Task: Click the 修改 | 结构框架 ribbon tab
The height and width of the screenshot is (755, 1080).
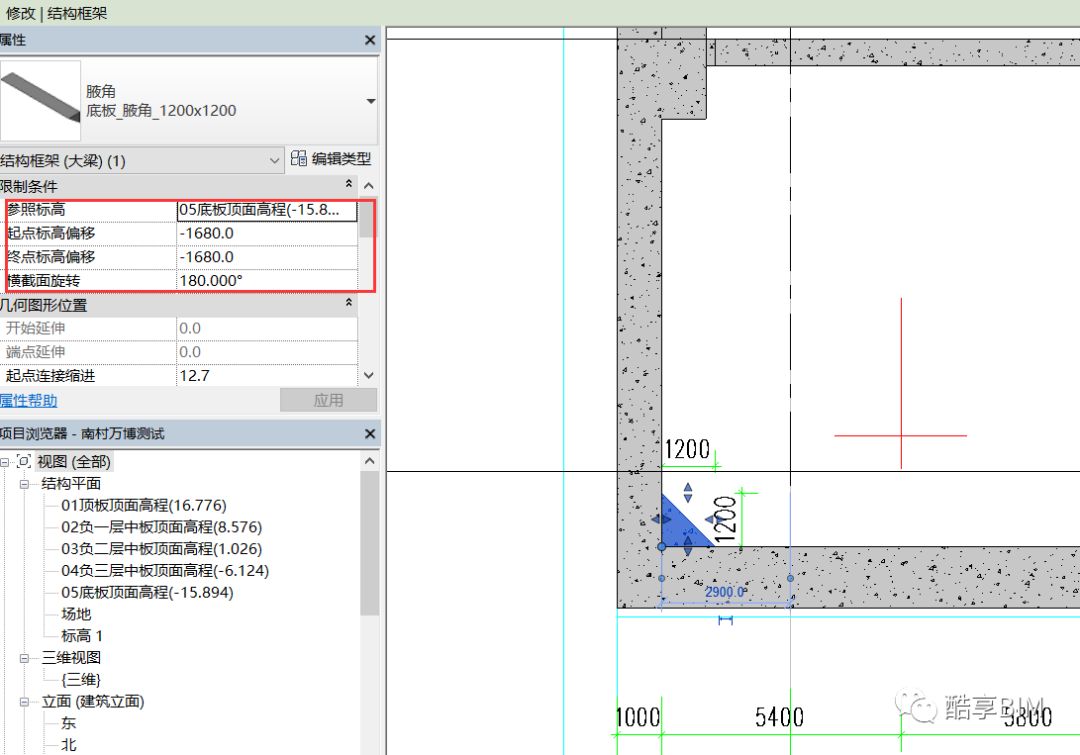Action: (55, 13)
